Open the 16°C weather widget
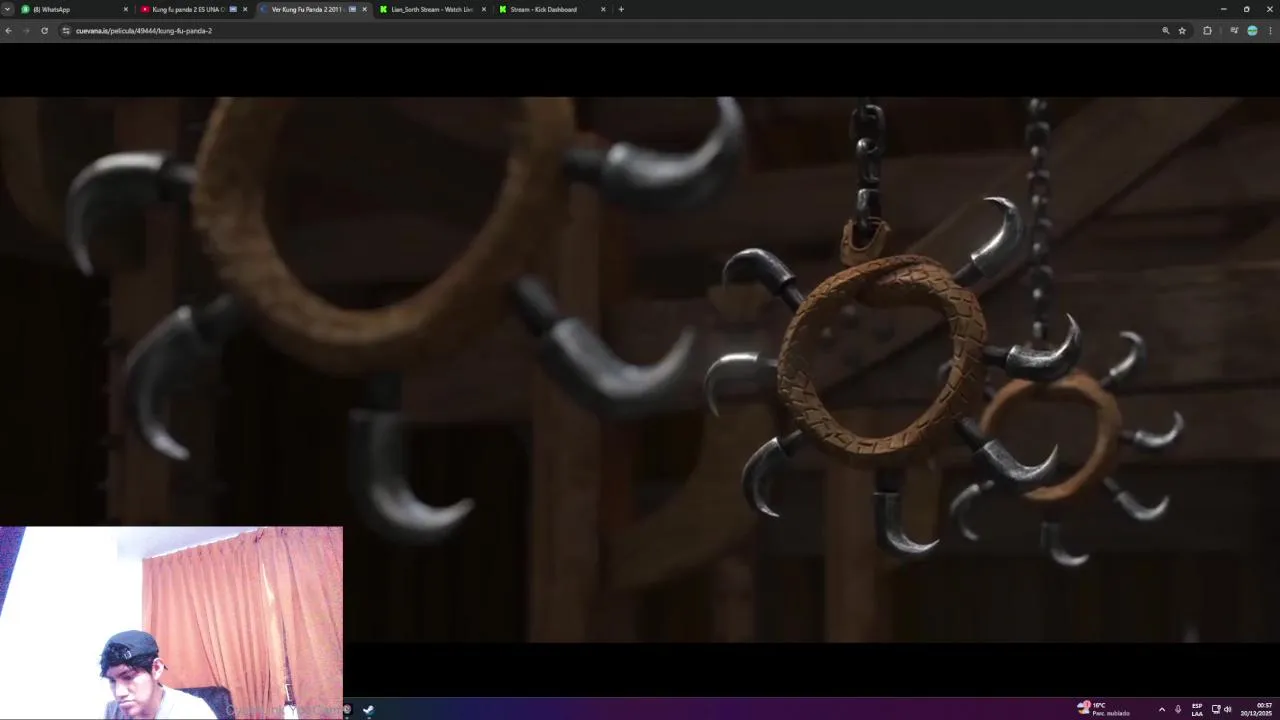Screen dimensions: 1280x720 pos(1104,710)
